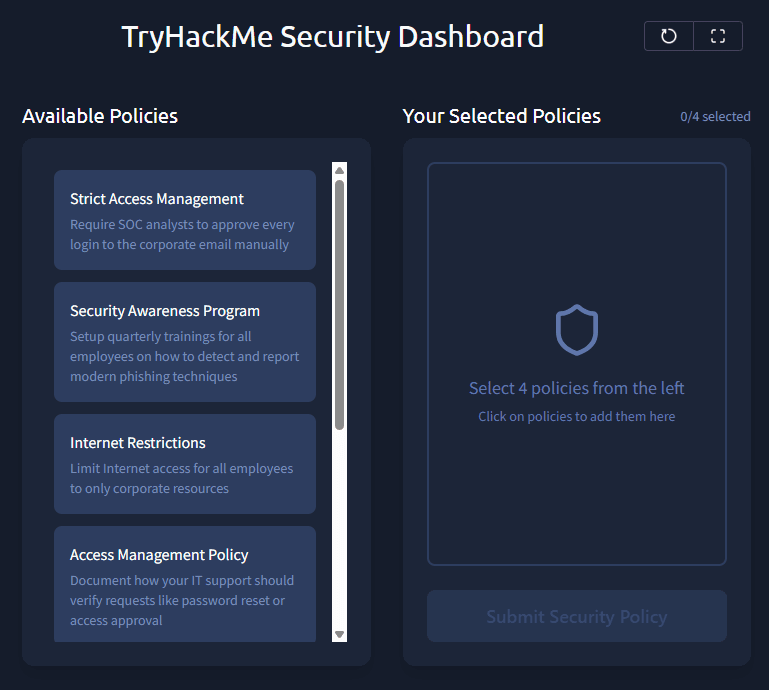Click the scroll down arrow in policy list
The height and width of the screenshot is (690, 769).
tap(339, 634)
